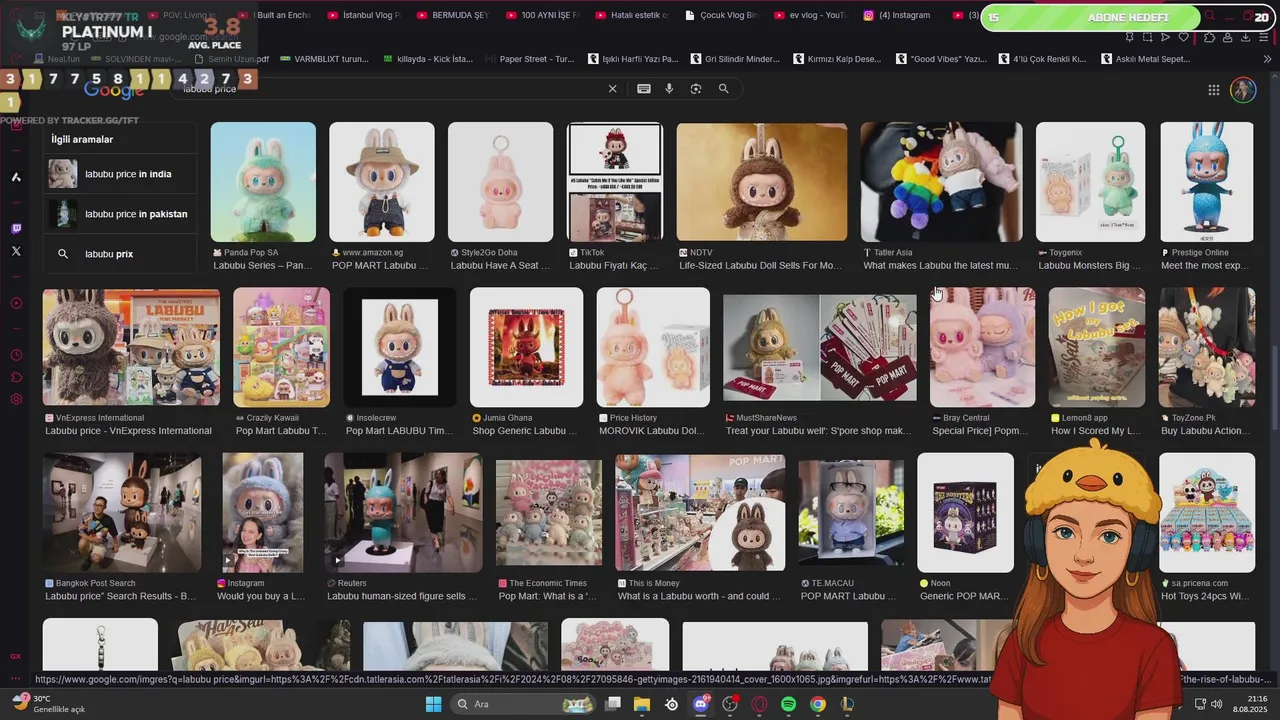Open the Jumia Ghana Labubu image
The image size is (1280, 720).
[526, 347]
